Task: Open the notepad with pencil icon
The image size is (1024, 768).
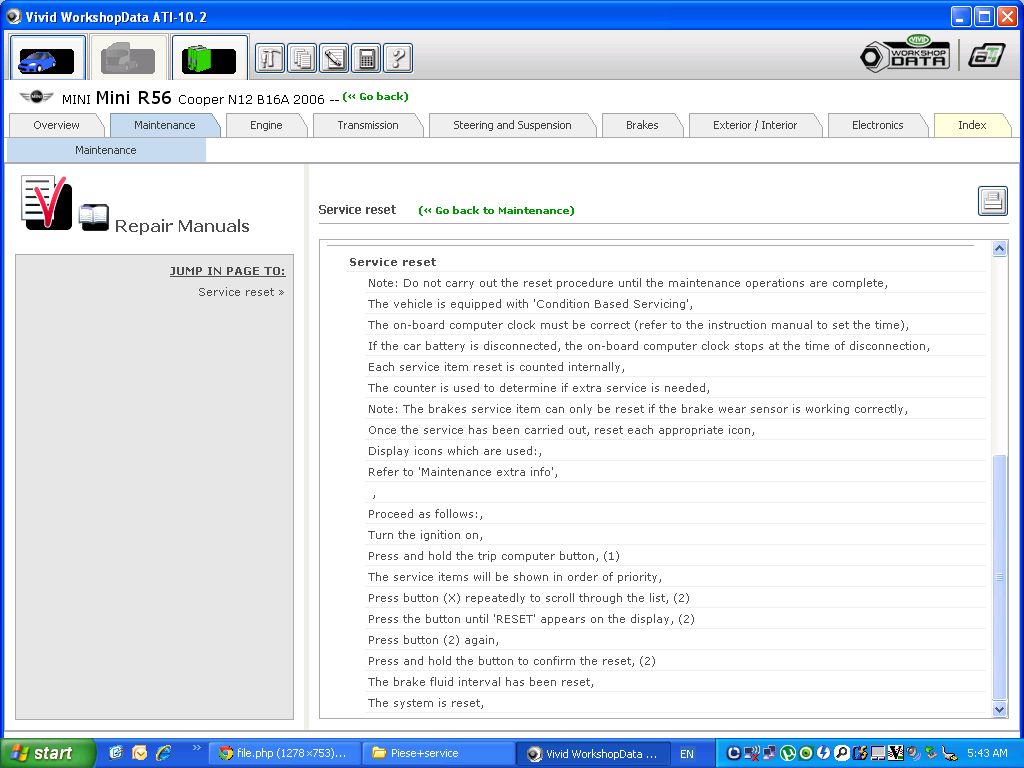Action: point(334,58)
